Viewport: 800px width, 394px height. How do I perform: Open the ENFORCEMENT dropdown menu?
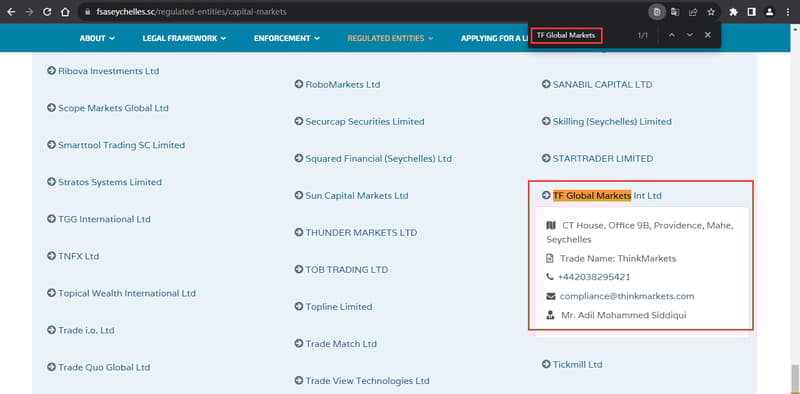pyautogui.click(x=287, y=38)
